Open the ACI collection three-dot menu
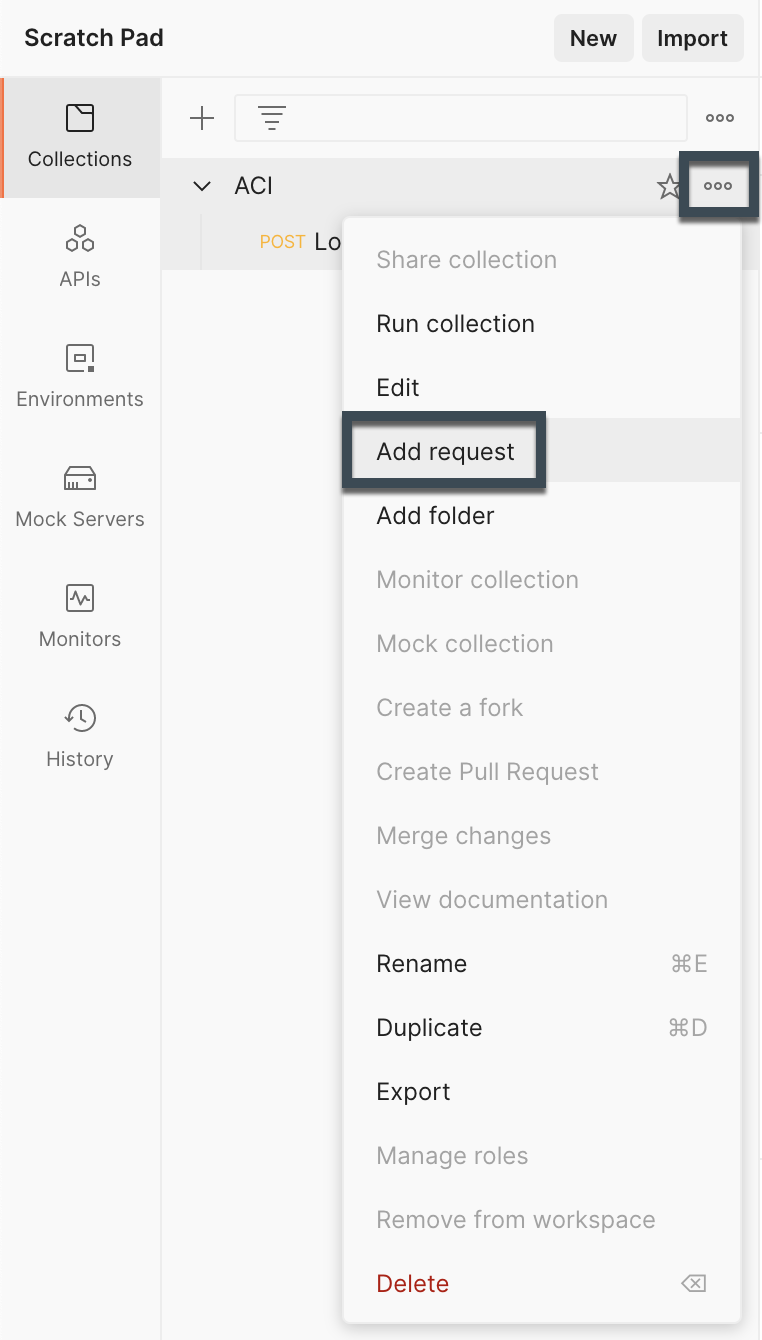The width and height of the screenshot is (762, 1340). 719,185
